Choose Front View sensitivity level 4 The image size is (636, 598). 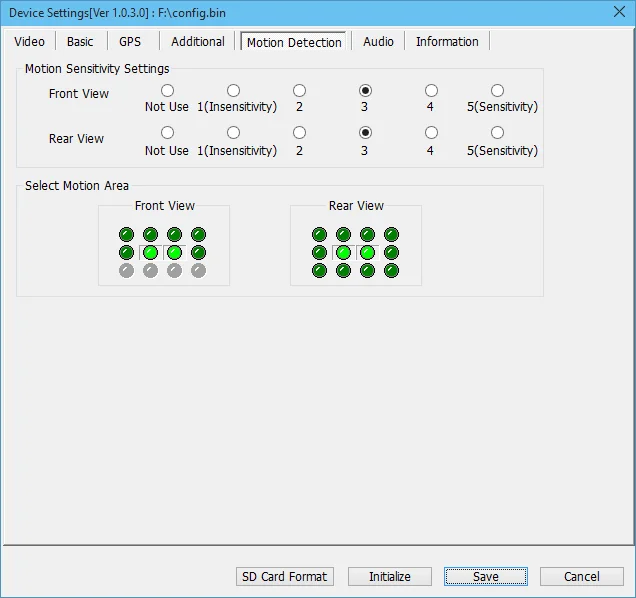[x=431, y=90]
